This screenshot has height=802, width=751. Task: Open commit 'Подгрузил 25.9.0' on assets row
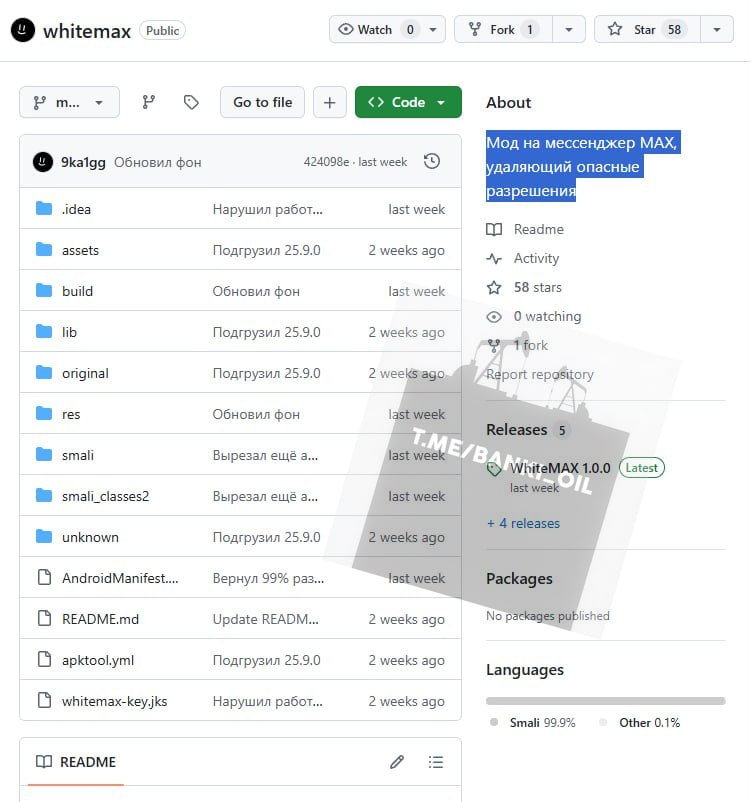click(267, 250)
